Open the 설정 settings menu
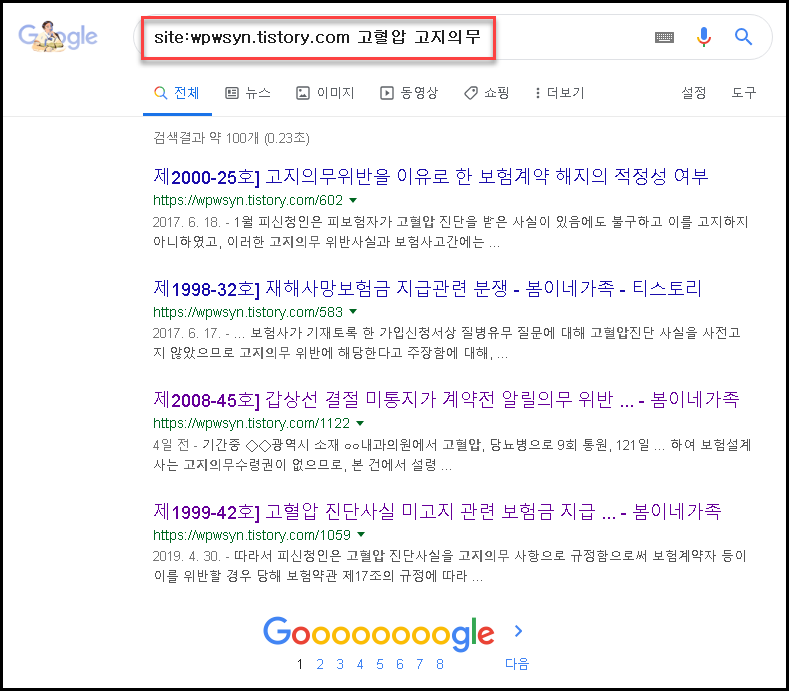 tap(693, 93)
